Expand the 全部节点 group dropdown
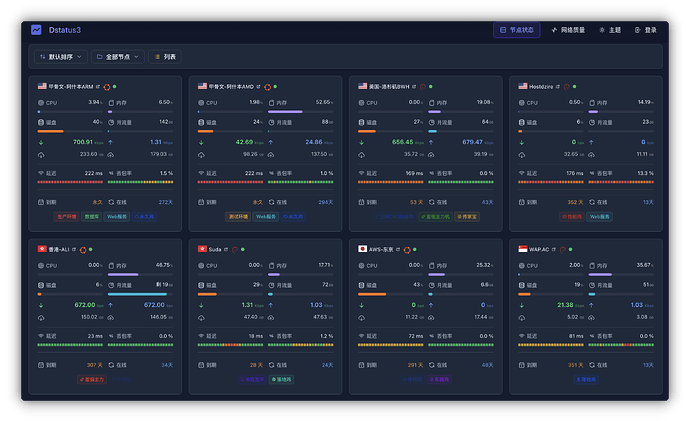Screen dimensions: 690x421 pos(117,57)
